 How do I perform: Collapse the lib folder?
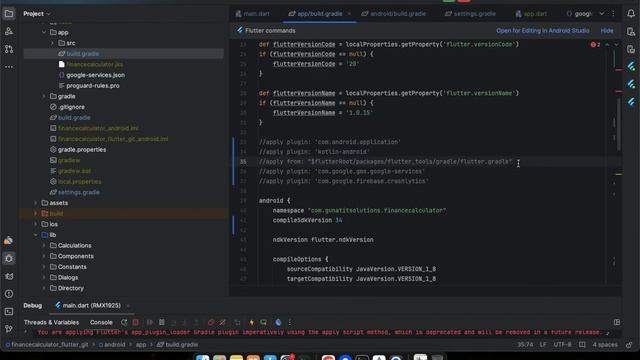36,235
